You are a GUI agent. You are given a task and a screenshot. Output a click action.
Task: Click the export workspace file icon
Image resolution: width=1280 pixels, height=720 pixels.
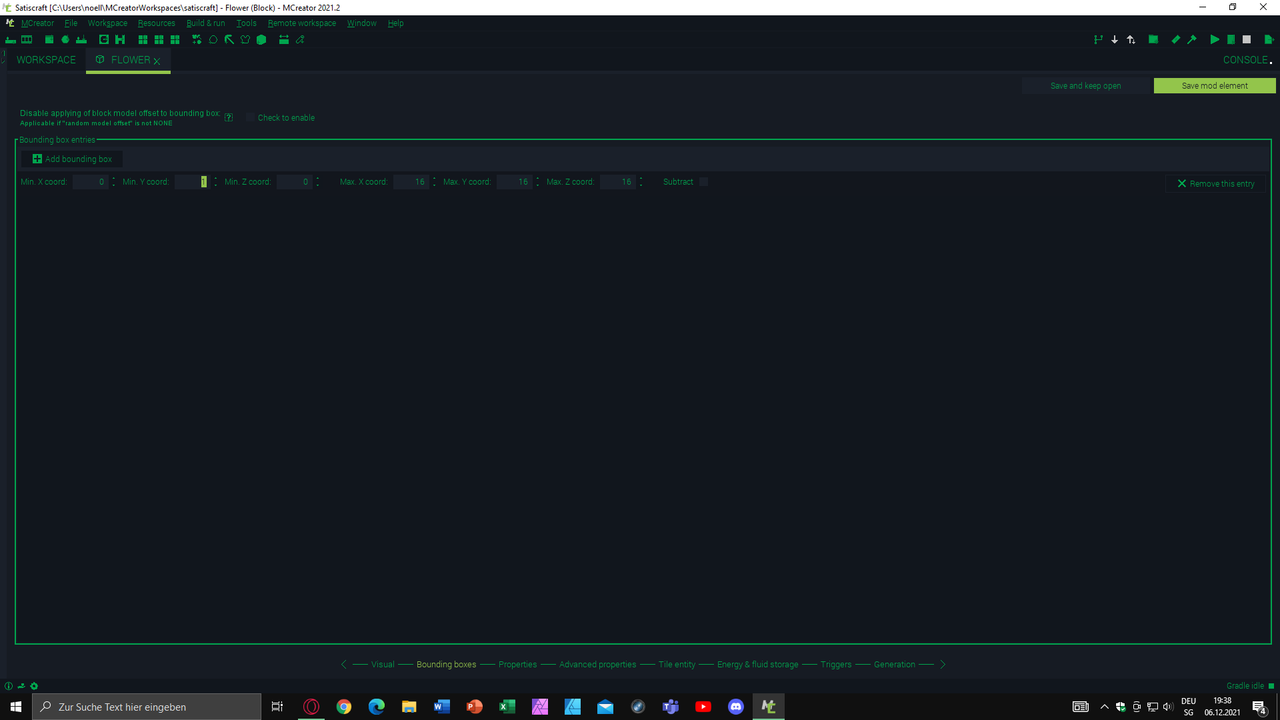[x=1269, y=40]
